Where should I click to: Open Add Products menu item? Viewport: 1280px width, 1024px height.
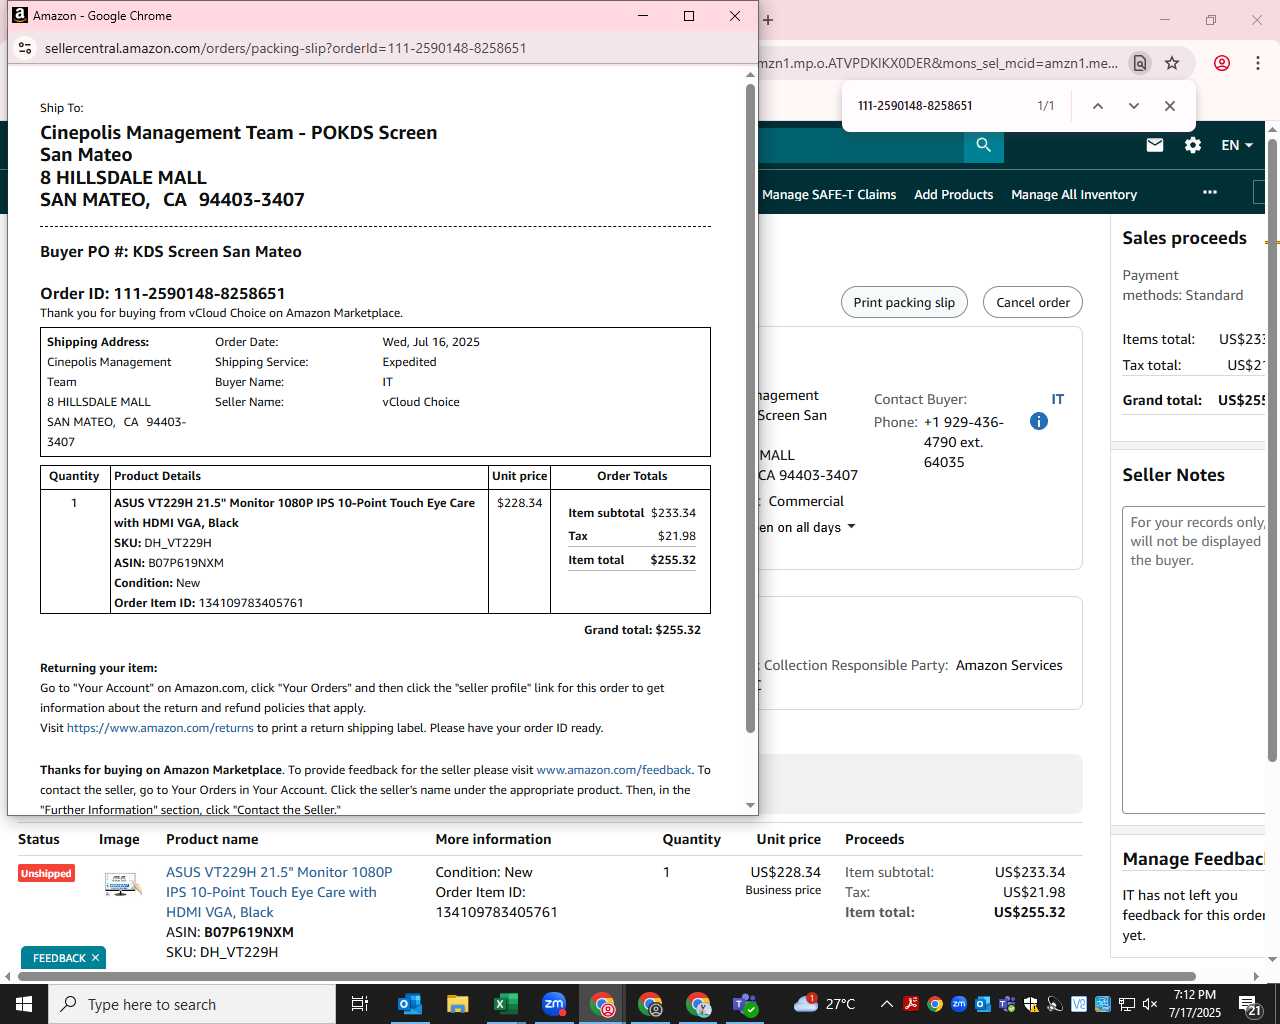pos(953,194)
